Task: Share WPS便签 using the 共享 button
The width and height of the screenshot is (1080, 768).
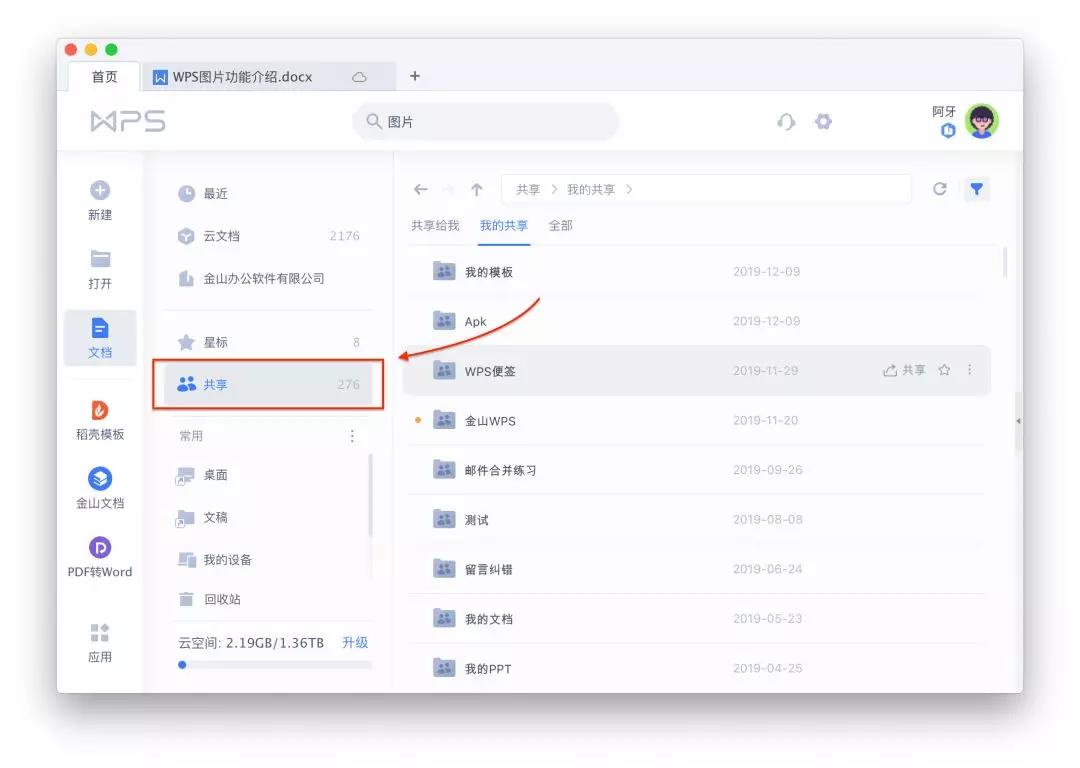Action: pyautogui.click(x=905, y=369)
